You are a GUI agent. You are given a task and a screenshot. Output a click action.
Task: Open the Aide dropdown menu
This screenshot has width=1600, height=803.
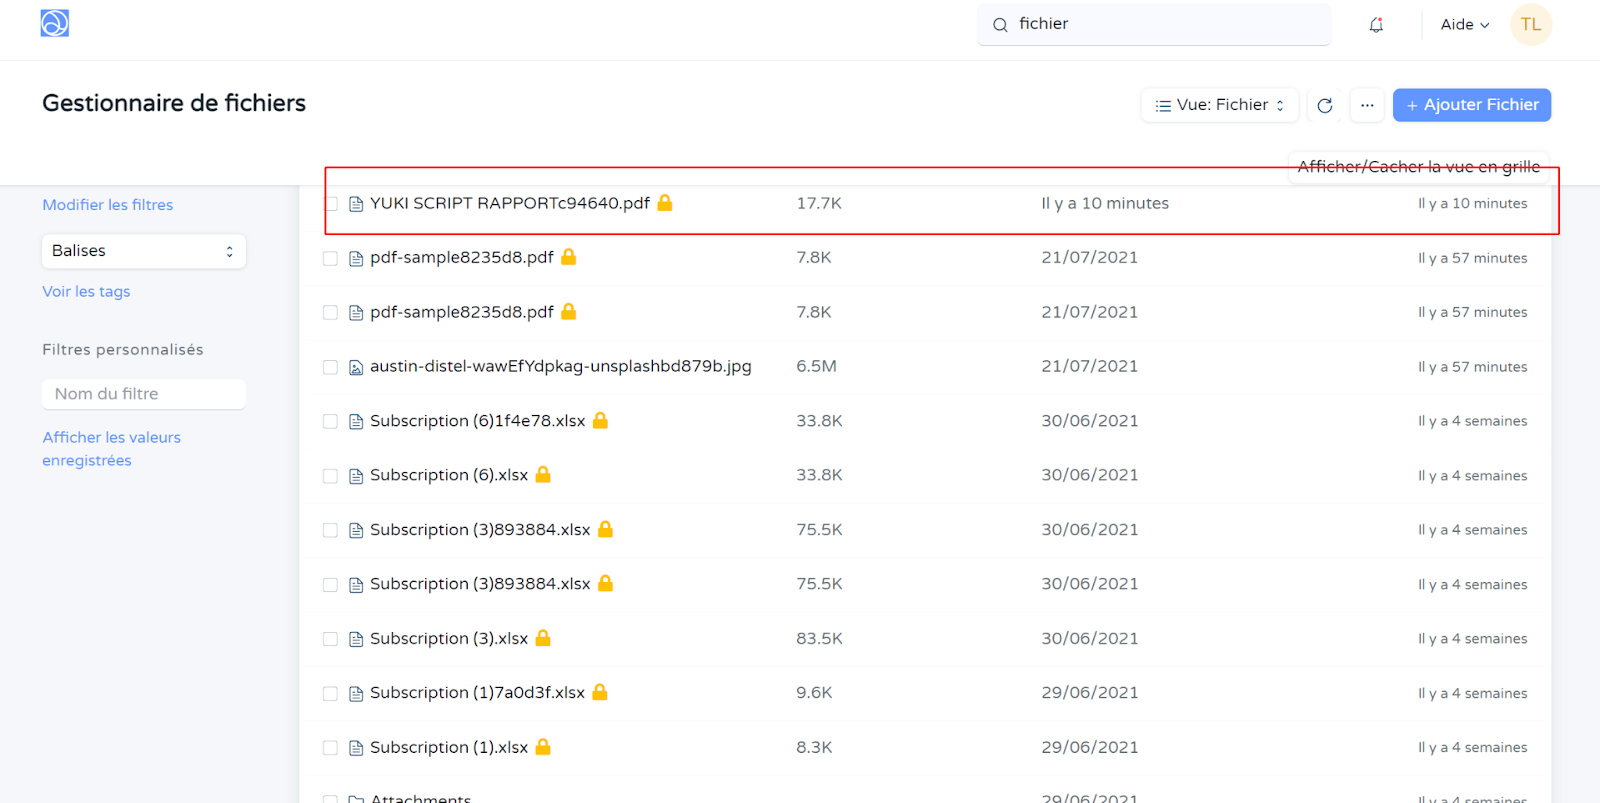pyautogui.click(x=1464, y=25)
